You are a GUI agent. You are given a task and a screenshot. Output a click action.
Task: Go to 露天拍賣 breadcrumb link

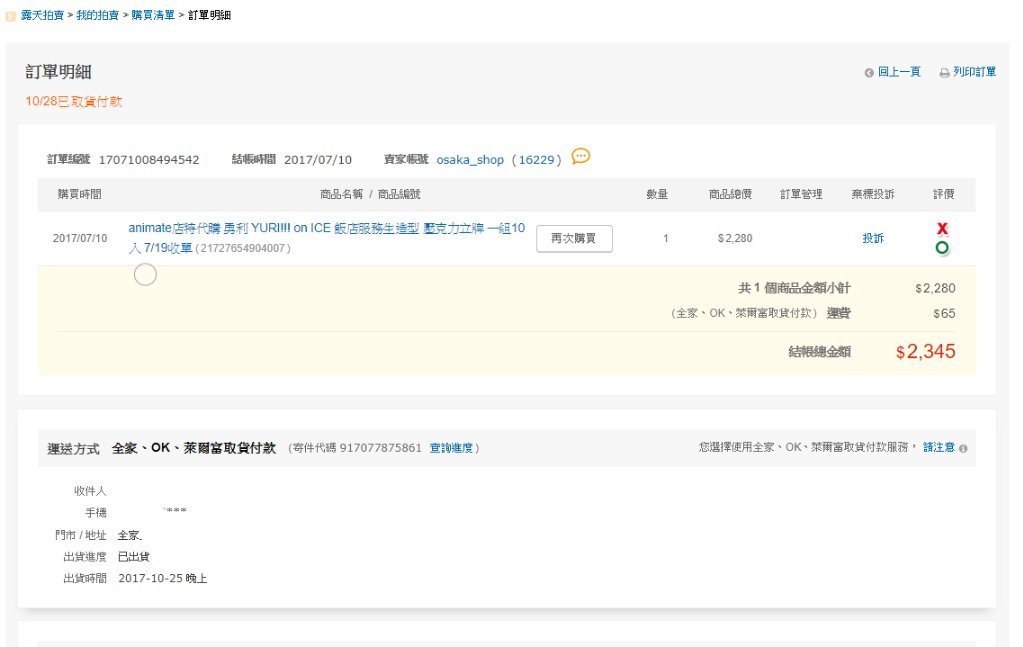coord(42,15)
